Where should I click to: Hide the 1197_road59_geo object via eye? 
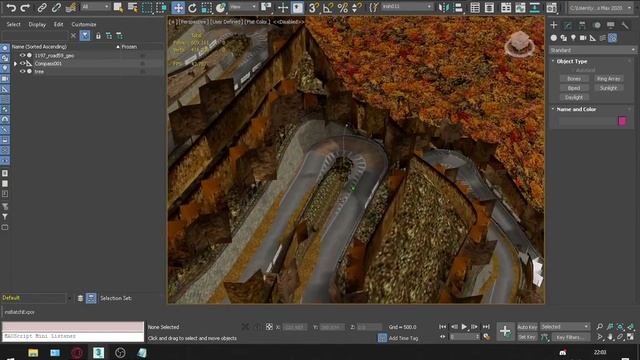22,56
